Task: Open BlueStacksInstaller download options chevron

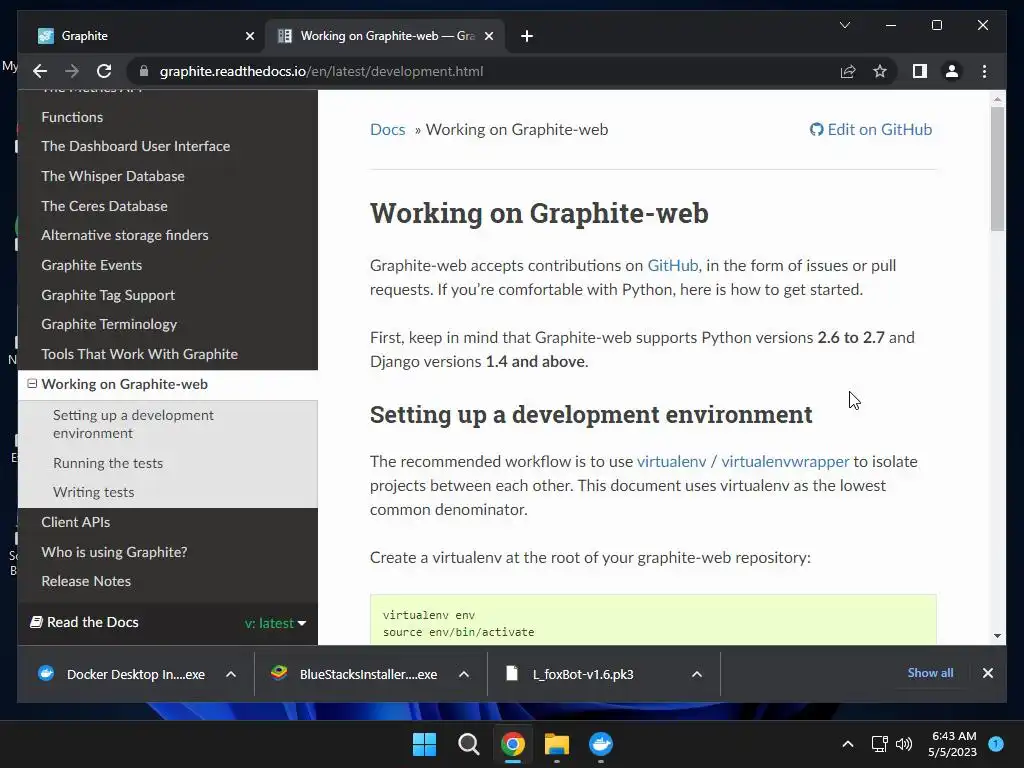Action: coord(464,675)
